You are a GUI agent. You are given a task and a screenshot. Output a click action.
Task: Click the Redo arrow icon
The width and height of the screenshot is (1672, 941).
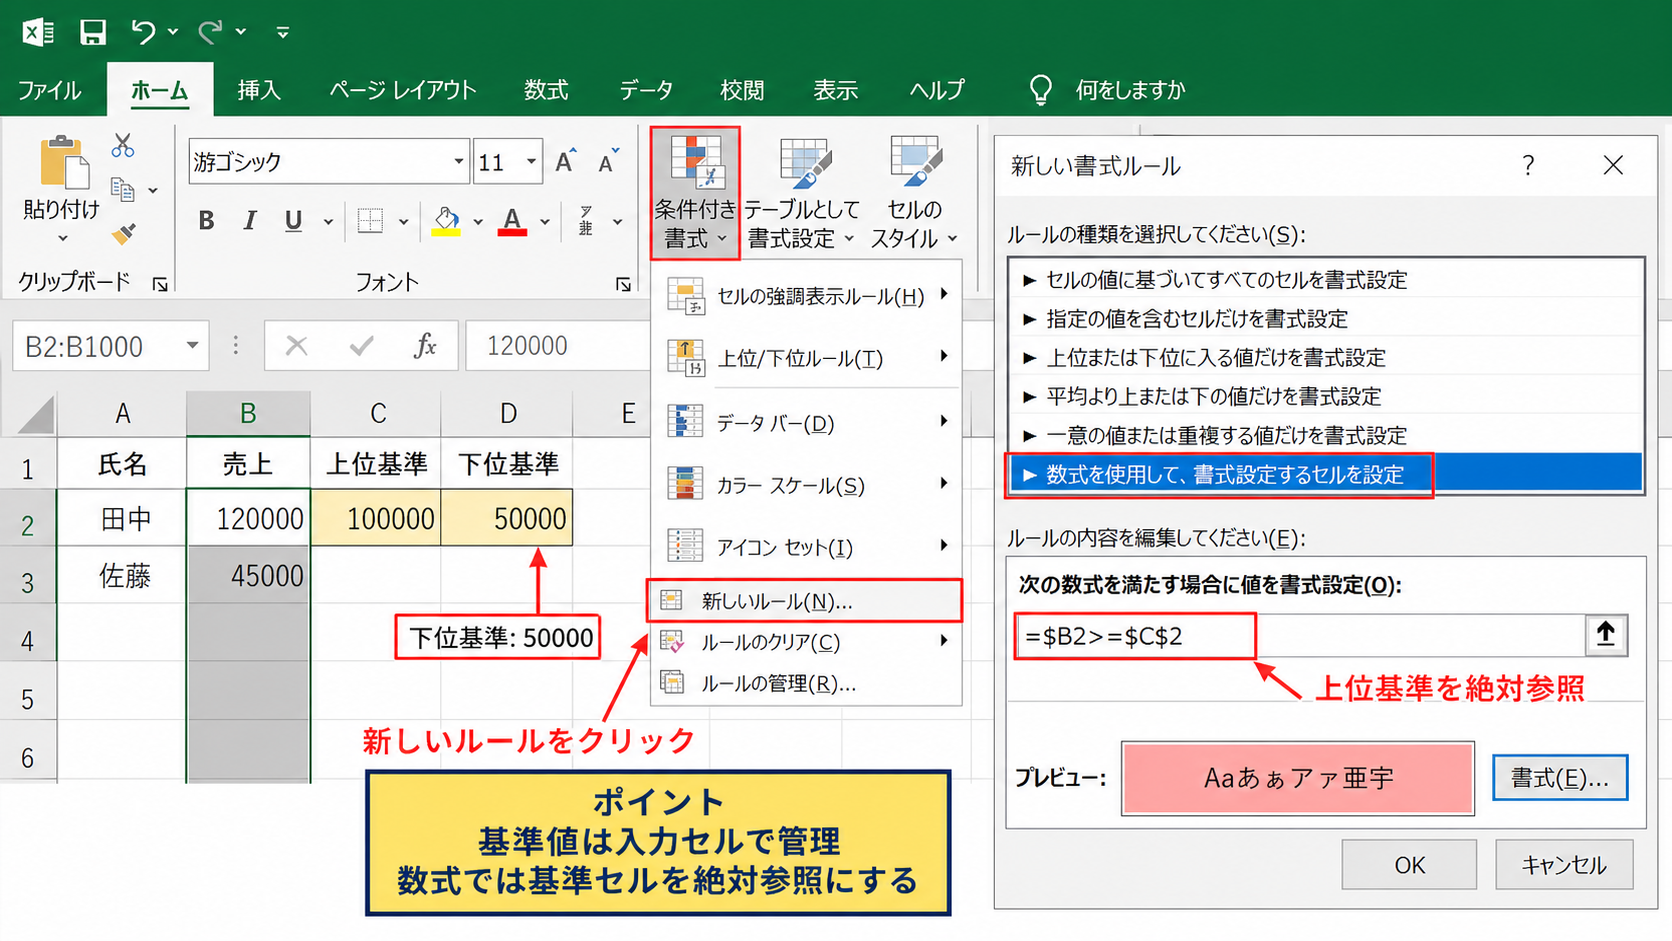(210, 32)
